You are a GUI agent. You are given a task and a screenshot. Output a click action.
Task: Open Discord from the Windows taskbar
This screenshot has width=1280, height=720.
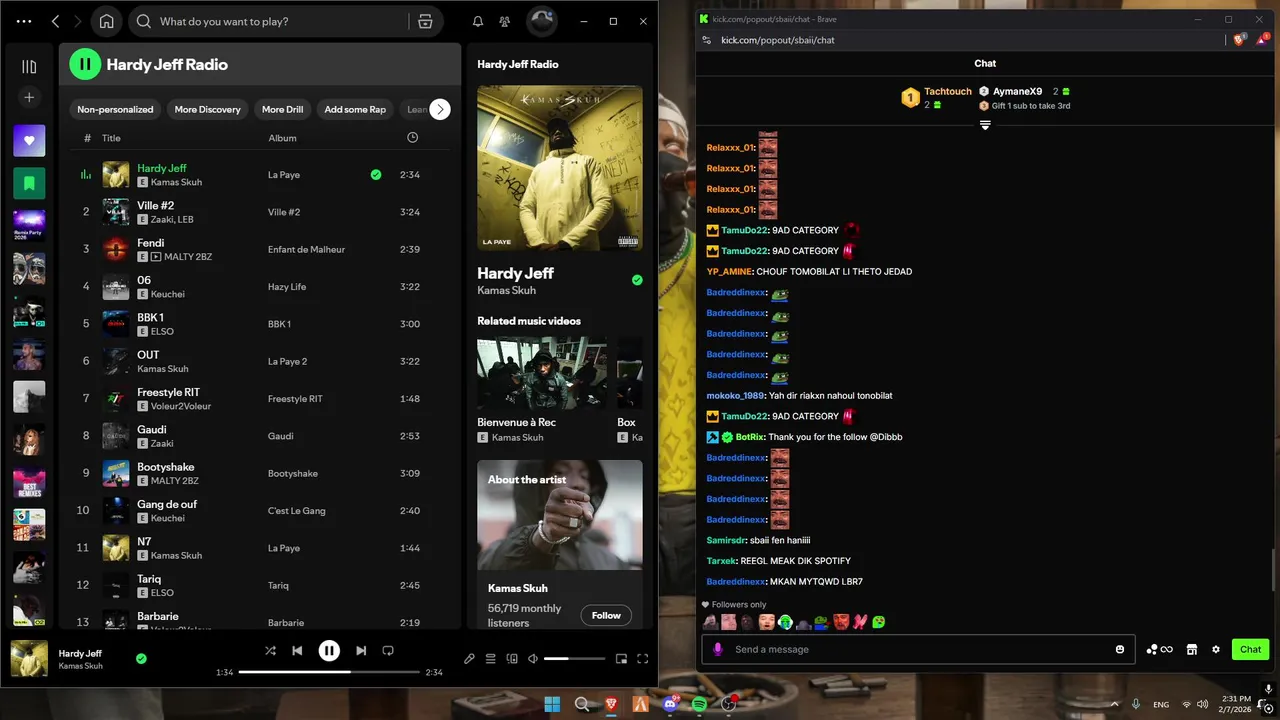pyautogui.click(x=670, y=704)
